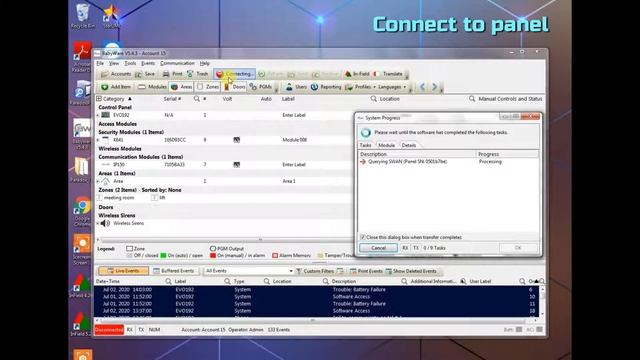
Task: Click the EVO192 panel icon
Action: click(x=106, y=115)
